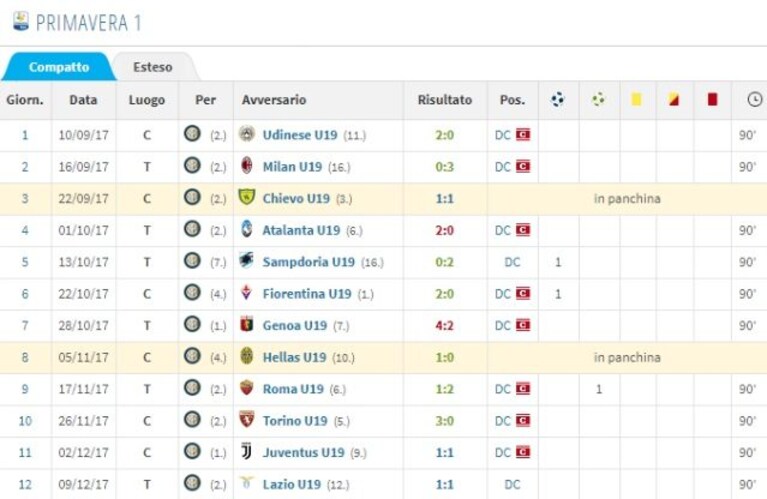Image resolution: width=767 pixels, height=499 pixels.
Task: Open the Sampdoria U19 team link
Action: click(309, 262)
